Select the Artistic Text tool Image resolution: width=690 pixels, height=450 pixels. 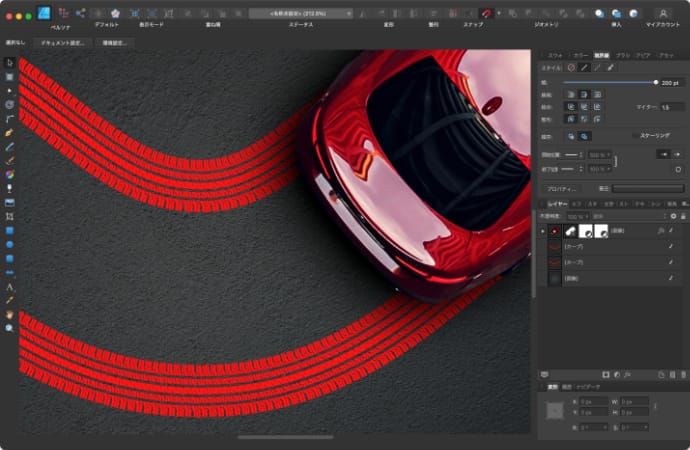point(9,286)
